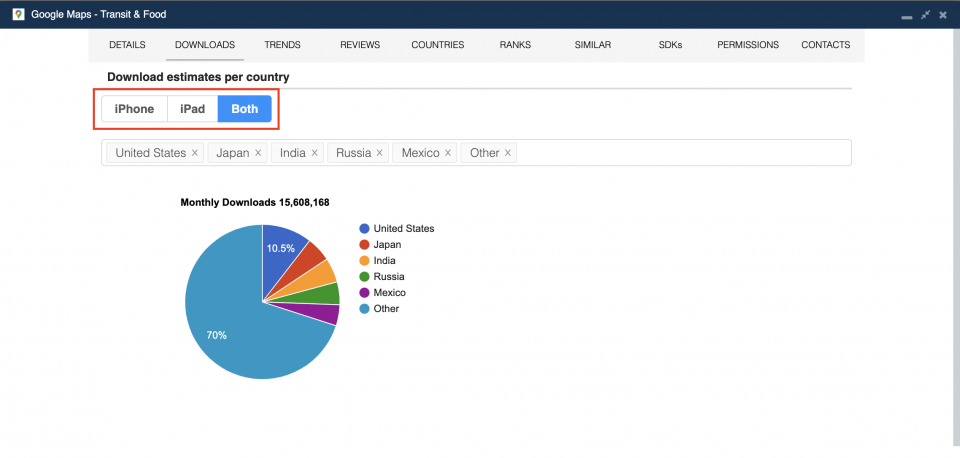Click the United States legend color dot
This screenshot has width=960, height=458.
pyautogui.click(x=364, y=228)
